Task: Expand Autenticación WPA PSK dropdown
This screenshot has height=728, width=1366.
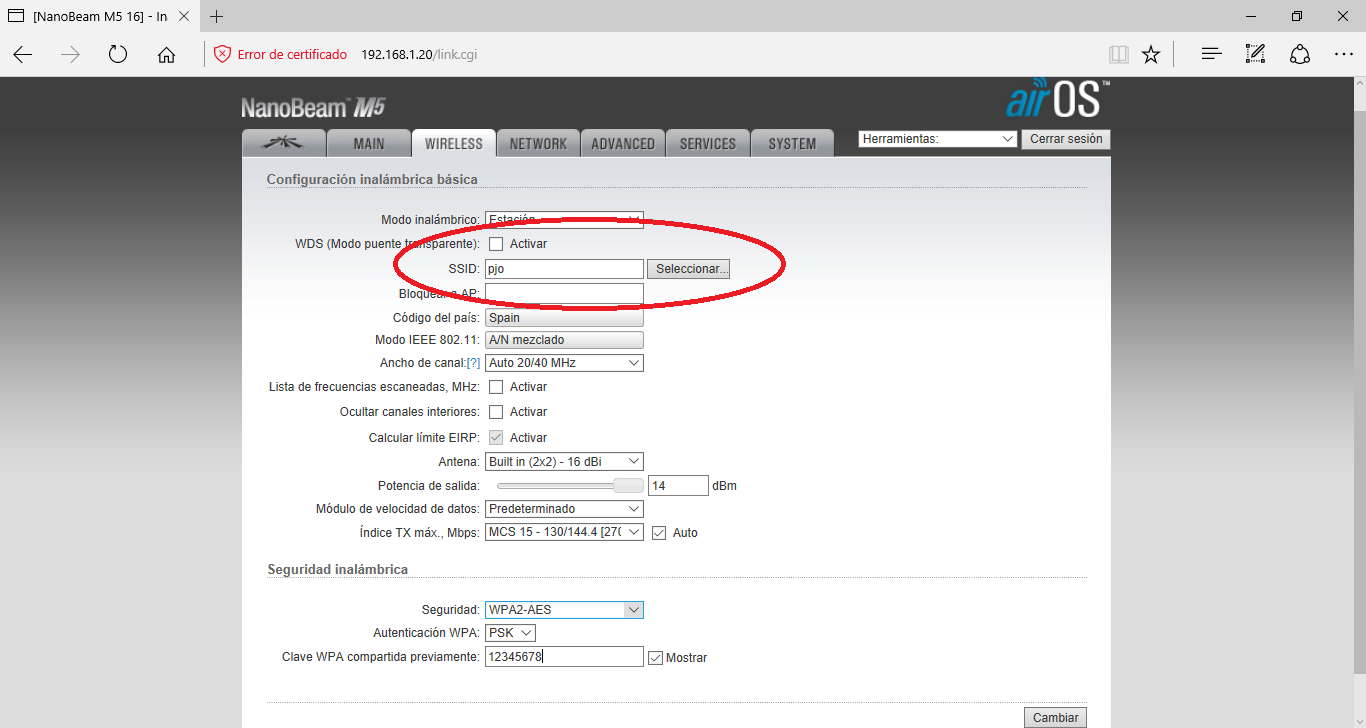Action: tap(510, 633)
